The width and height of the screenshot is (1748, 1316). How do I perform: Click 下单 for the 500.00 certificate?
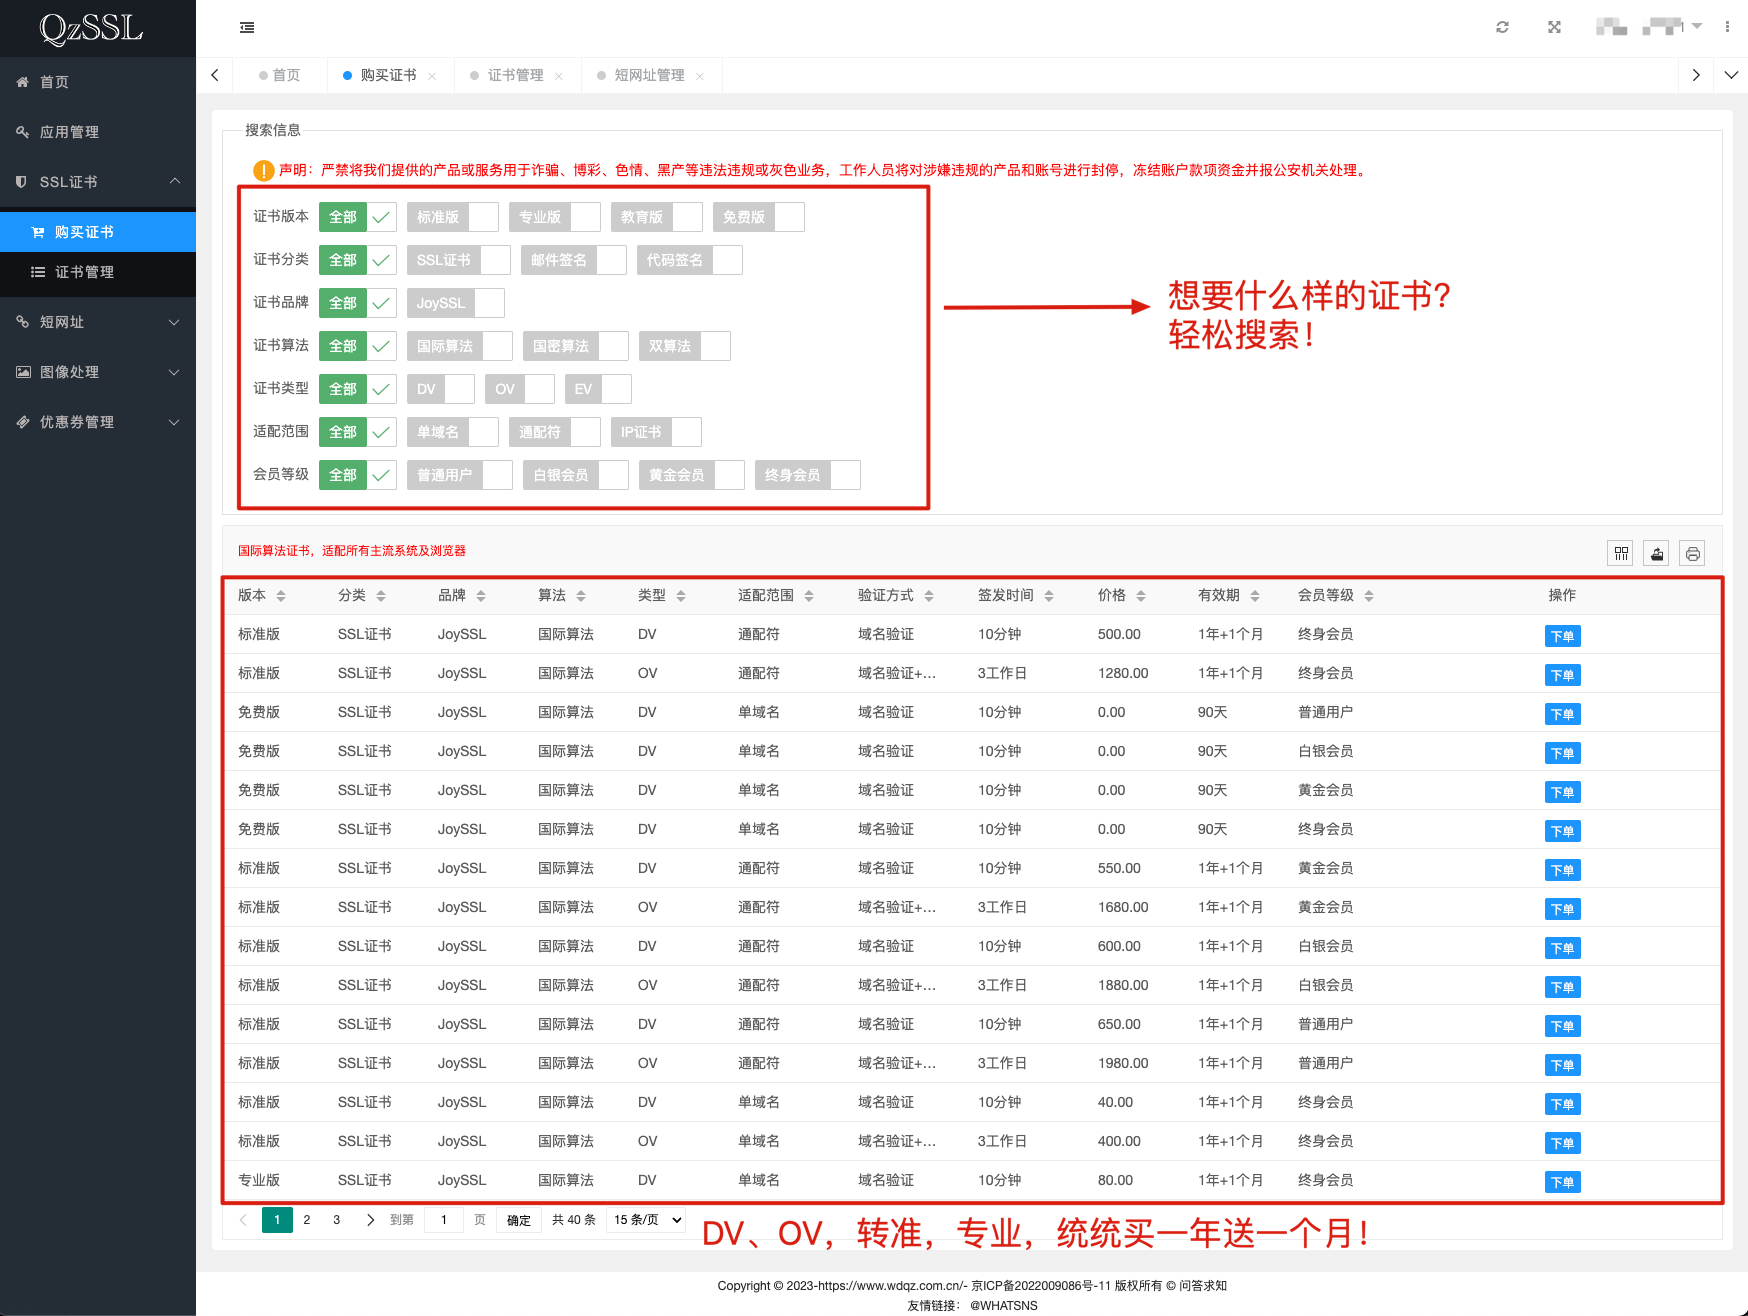[1561, 636]
